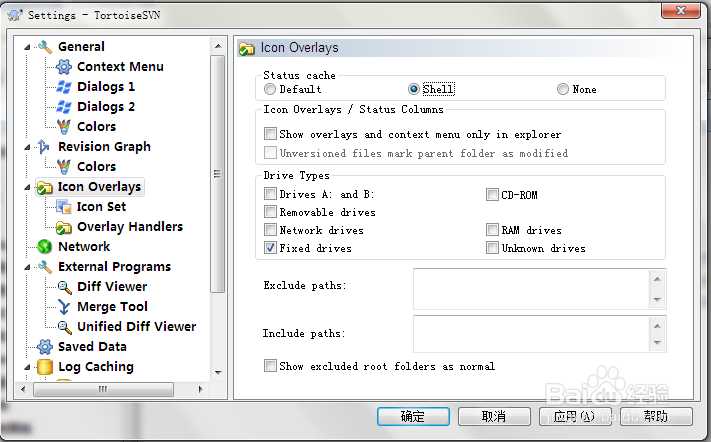
Task: Click the Log Caching database icon
Action: click(44, 367)
